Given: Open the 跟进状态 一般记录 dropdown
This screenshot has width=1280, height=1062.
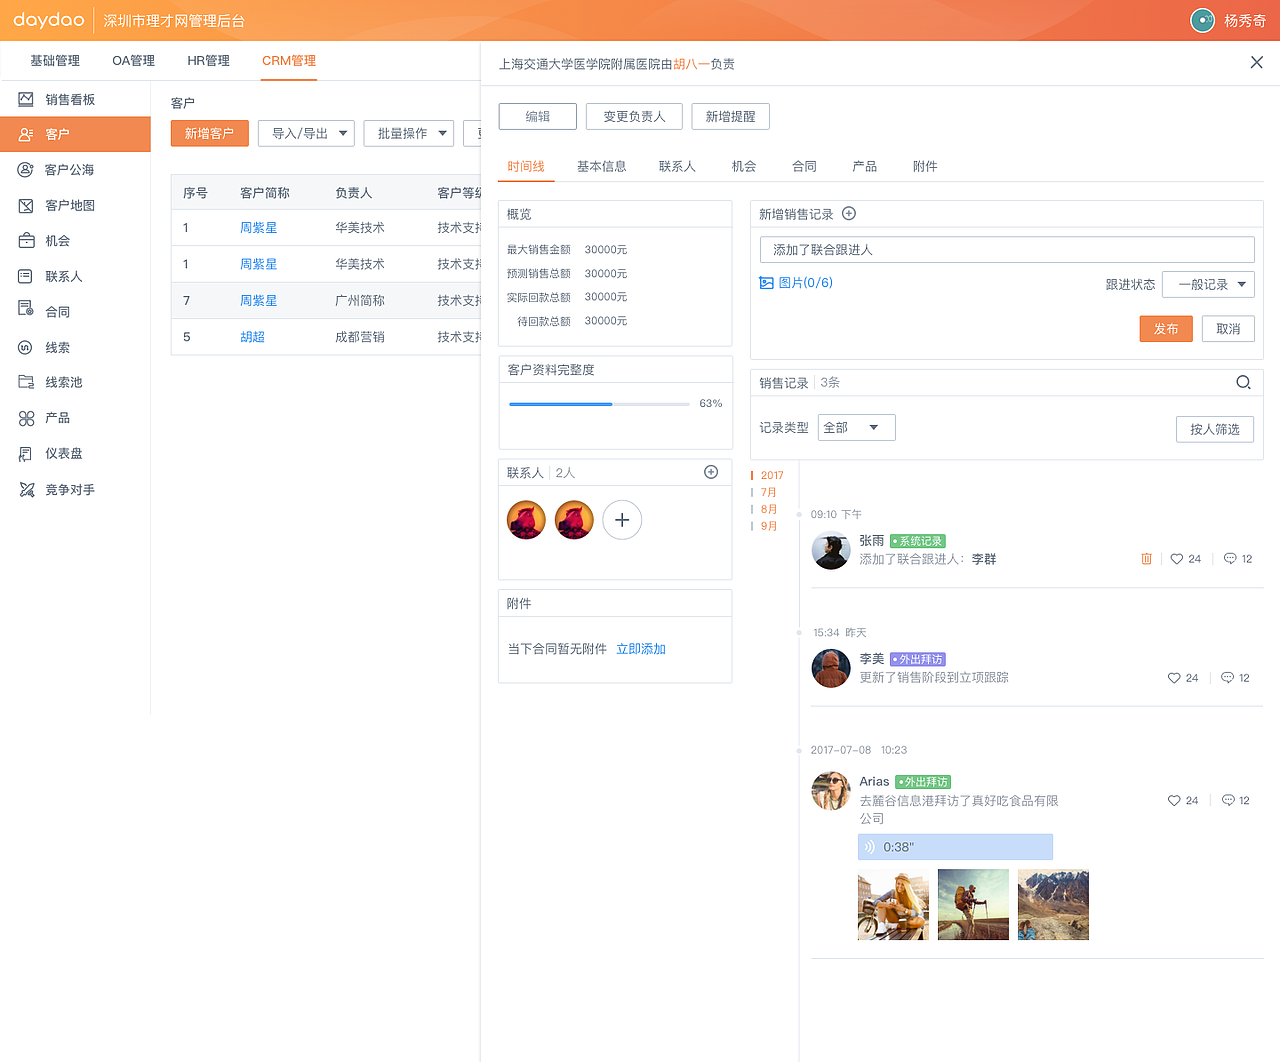Looking at the screenshot, I should click(1208, 284).
